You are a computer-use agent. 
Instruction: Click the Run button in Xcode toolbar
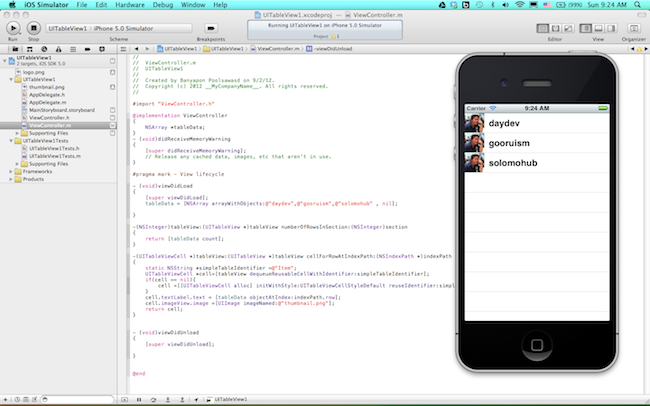pos(13,28)
